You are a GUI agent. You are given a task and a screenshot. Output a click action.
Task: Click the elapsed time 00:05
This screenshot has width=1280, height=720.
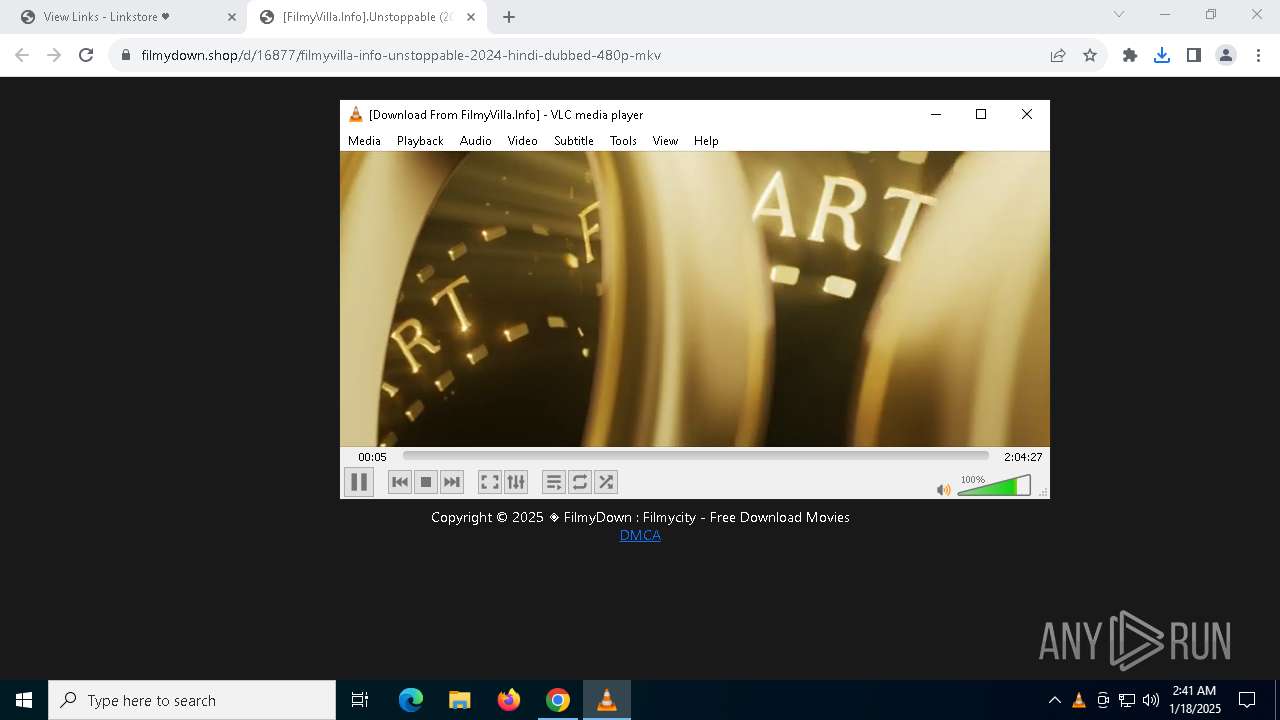(372, 457)
